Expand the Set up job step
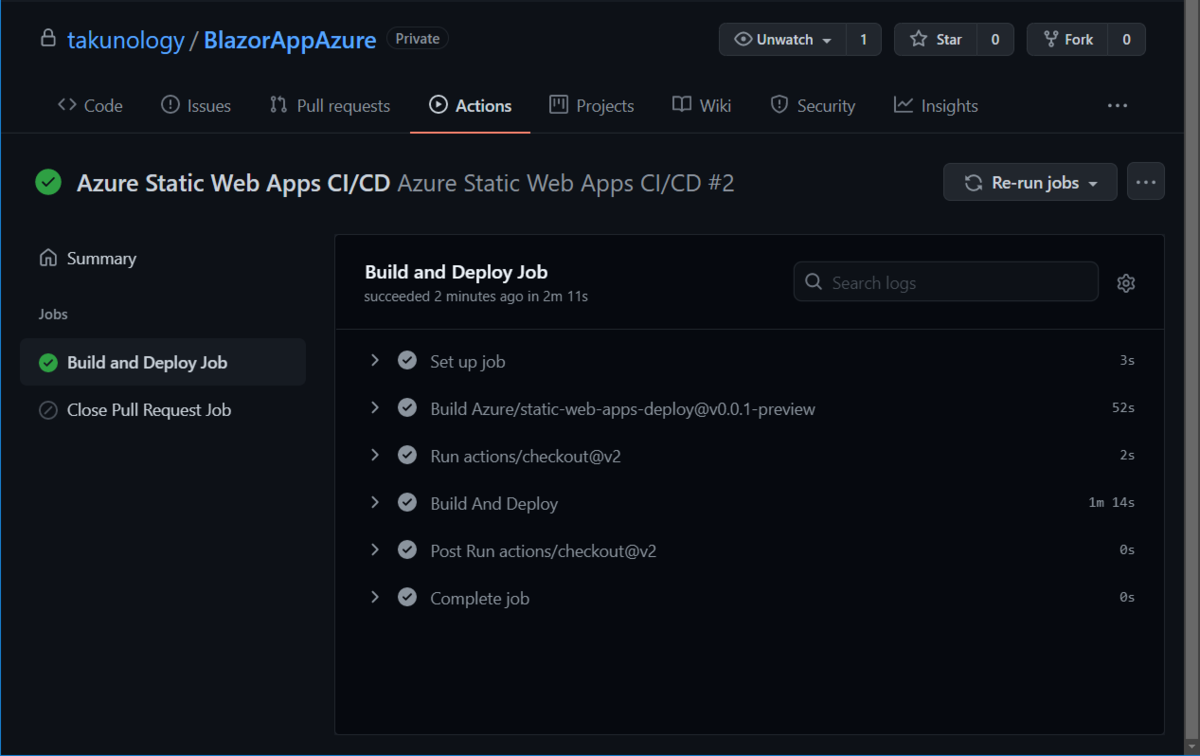This screenshot has width=1200, height=756. point(375,360)
